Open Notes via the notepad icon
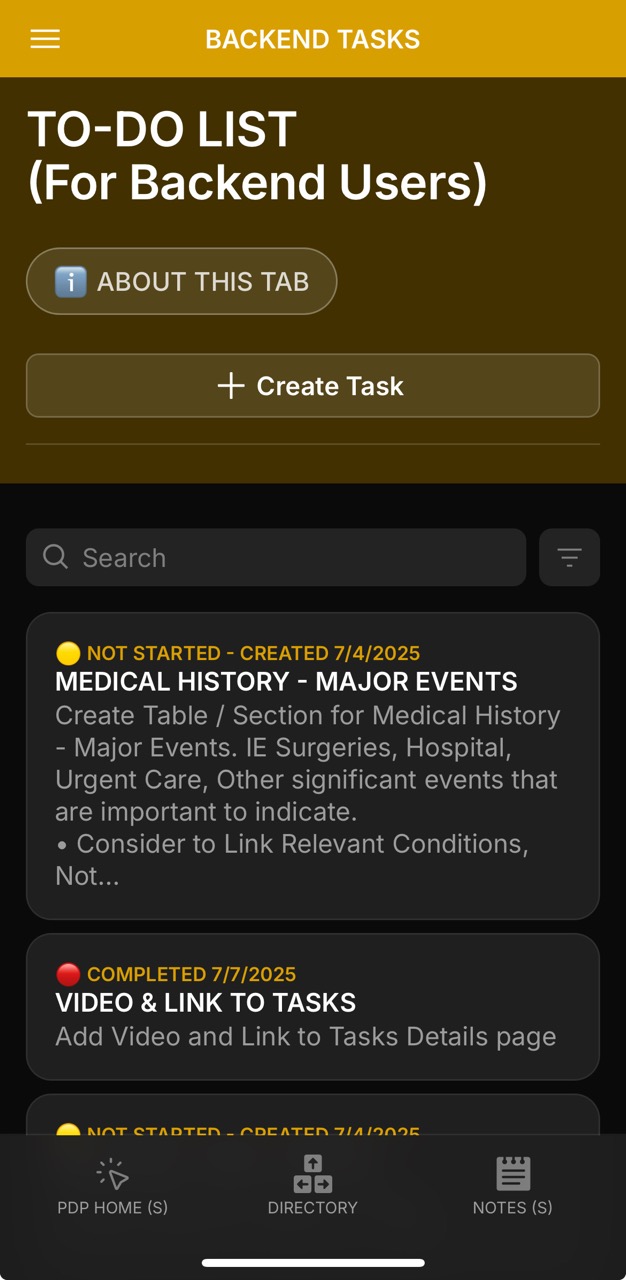Image resolution: width=626 pixels, height=1280 pixels. (512, 1174)
